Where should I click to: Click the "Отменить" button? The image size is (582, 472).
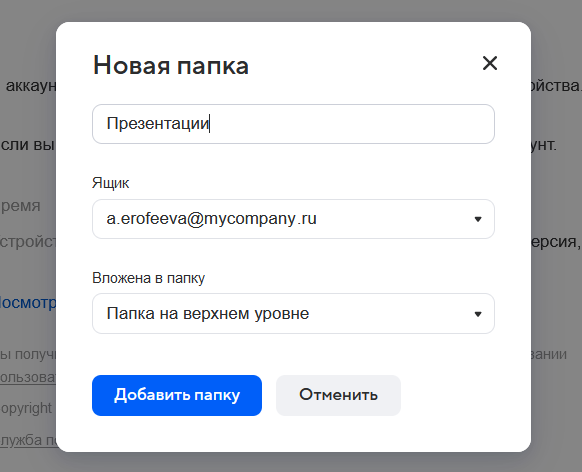tap(339, 395)
